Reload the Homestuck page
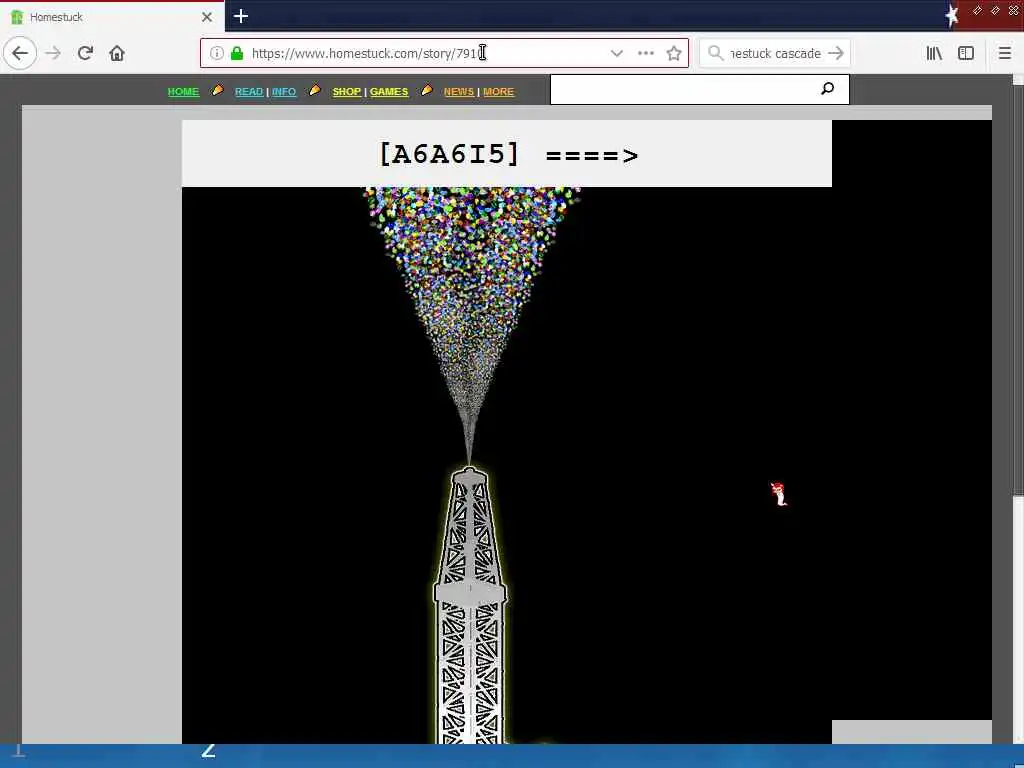 pyautogui.click(x=85, y=53)
